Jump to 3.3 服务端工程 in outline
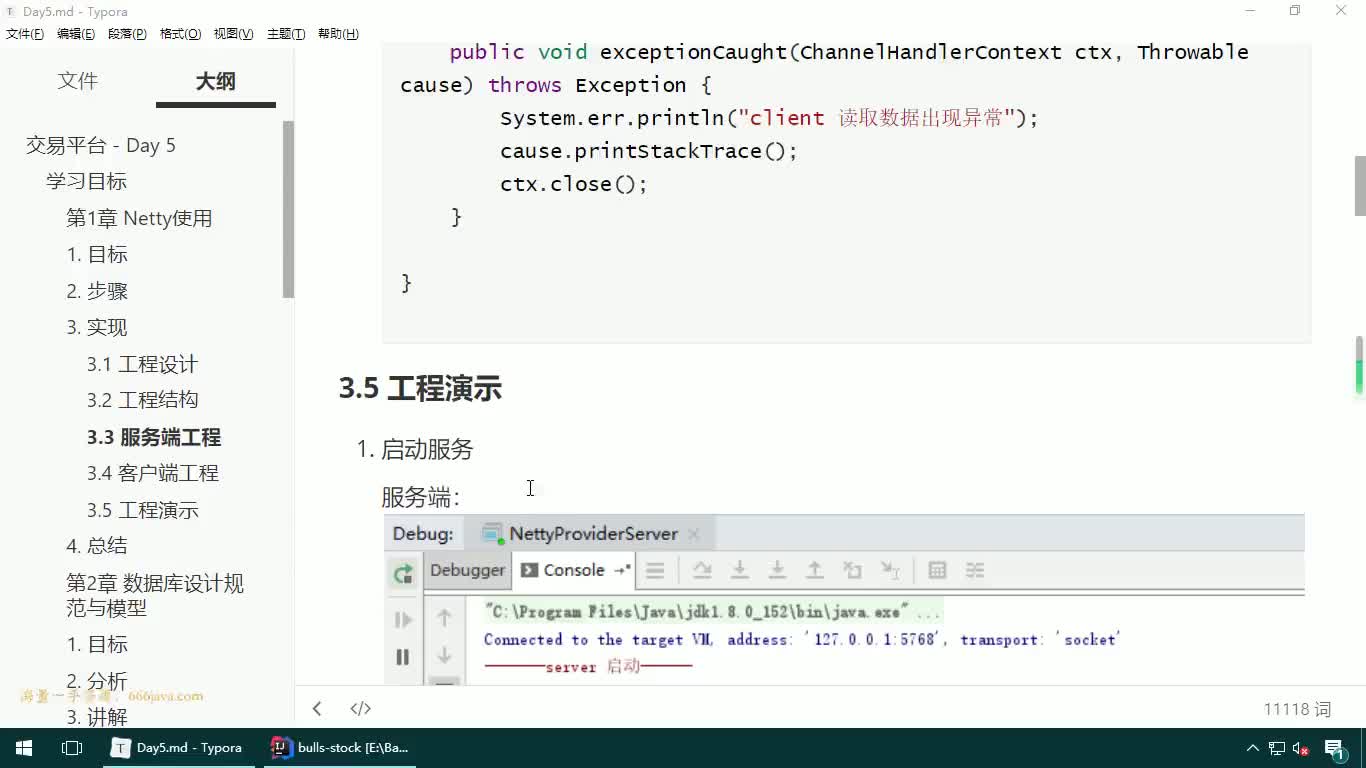Viewport: 1366px width, 768px height. (x=154, y=437)
